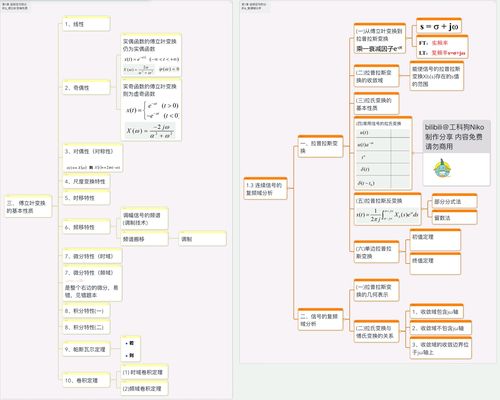The image size is (500, 400).
Task: Click the two-bullet subtopic beside 帕斯瓦尔定理
Action: (x=130, y=349)
